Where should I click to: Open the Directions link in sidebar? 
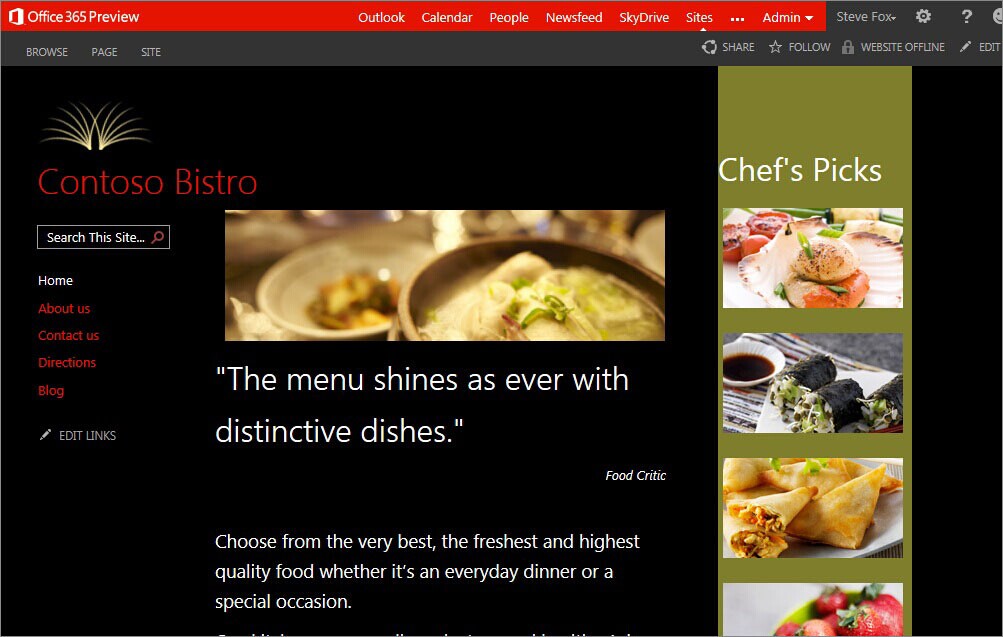[x=67, y=362]
